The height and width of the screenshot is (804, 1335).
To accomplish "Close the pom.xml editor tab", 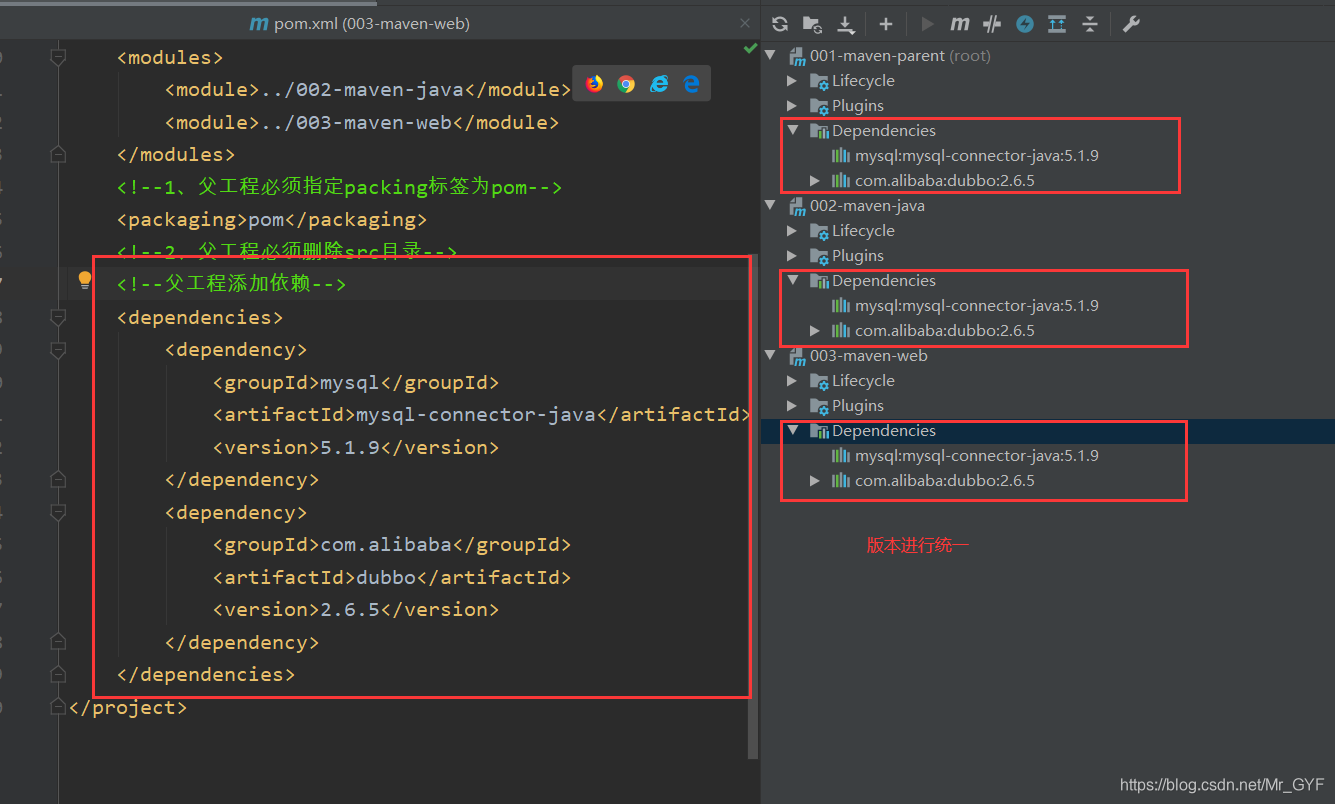I will click(744, 23).
